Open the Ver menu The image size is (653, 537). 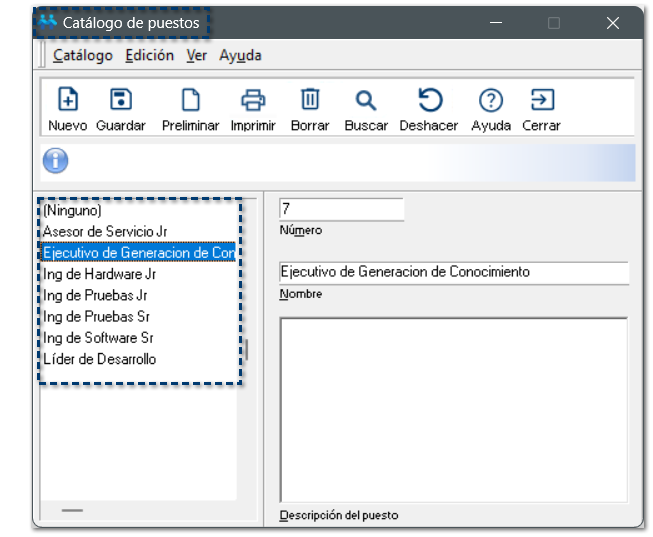tap(196, 56)
